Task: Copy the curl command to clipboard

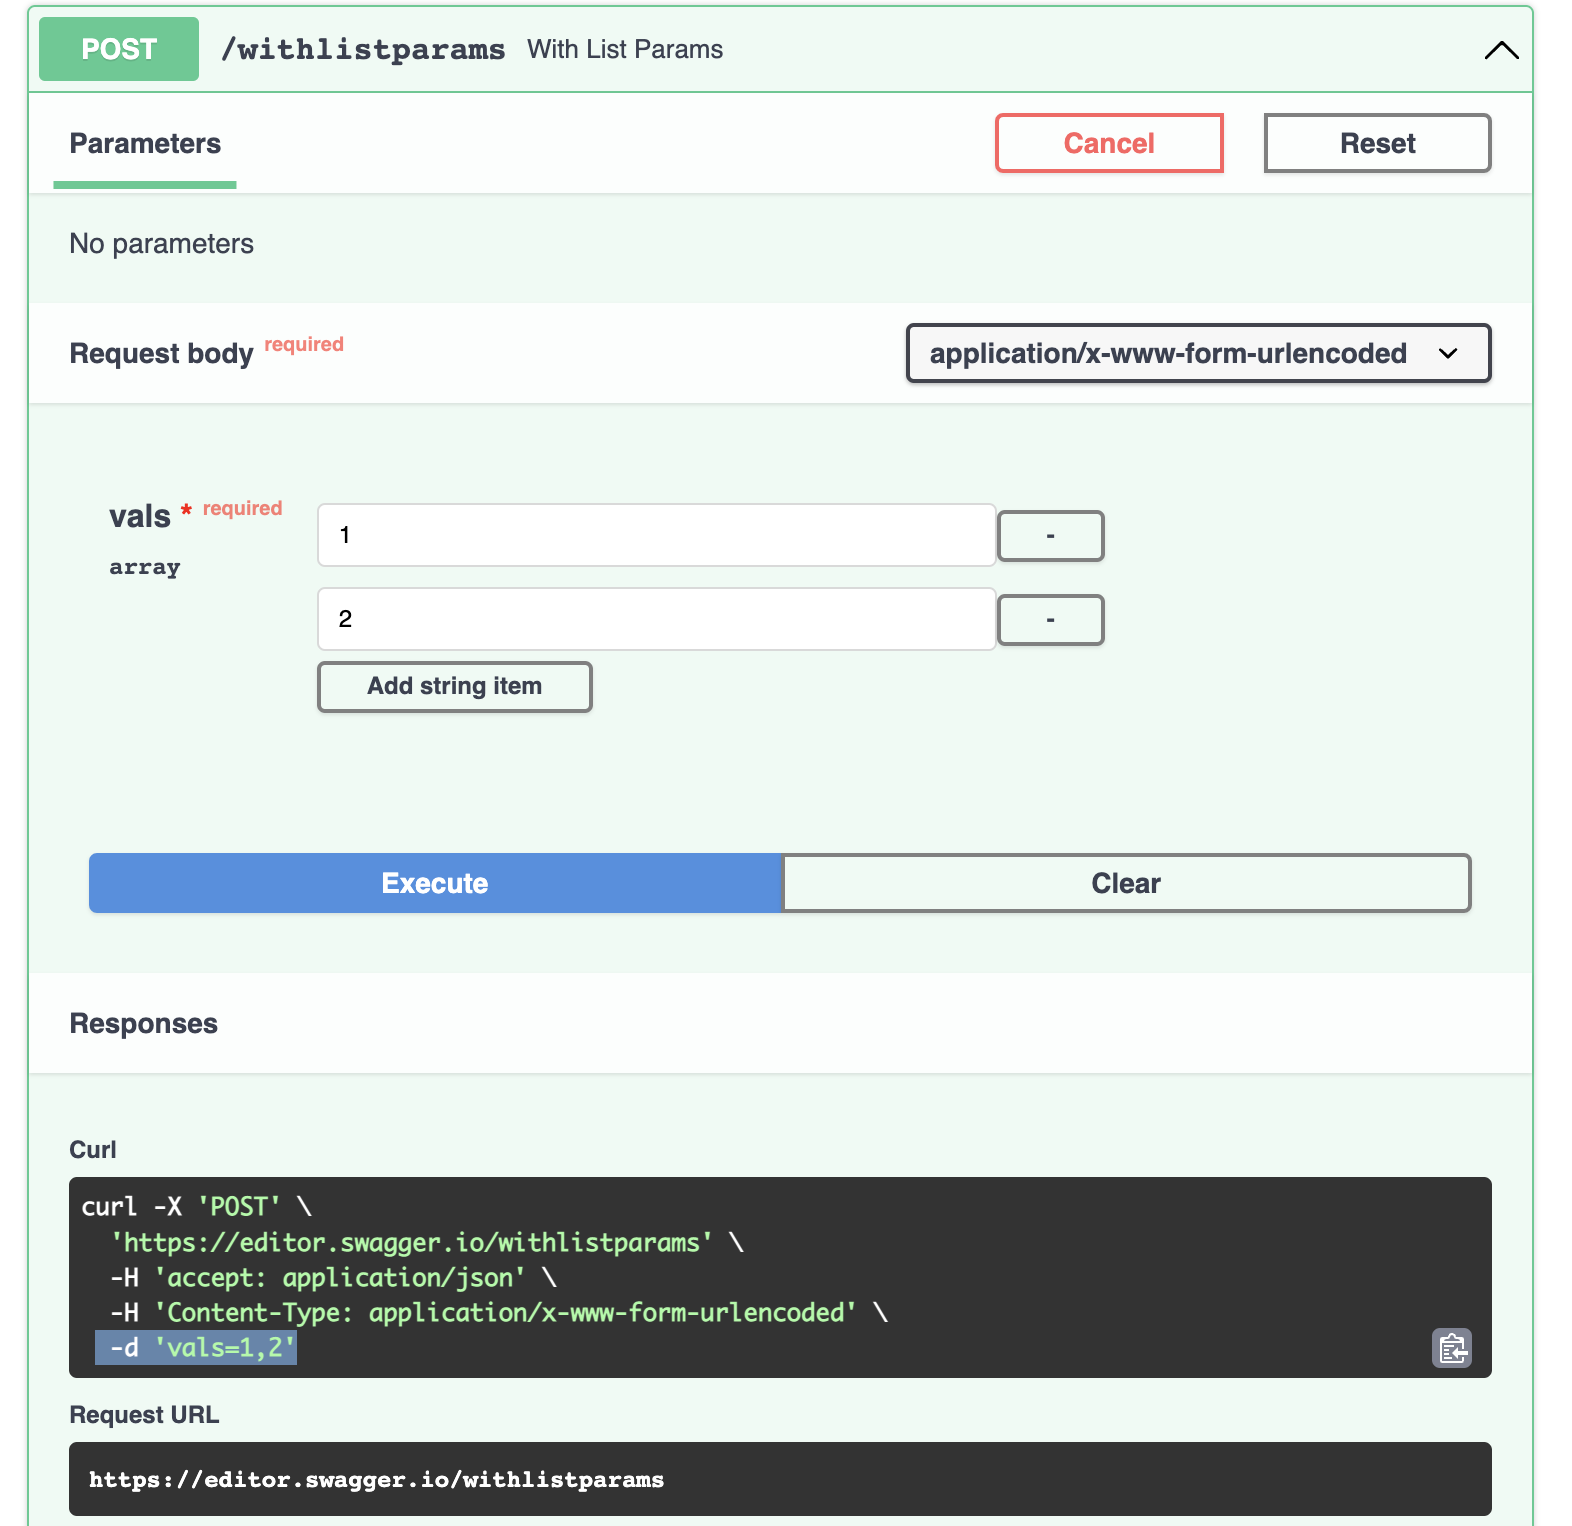Action: pos(1452,1348)
